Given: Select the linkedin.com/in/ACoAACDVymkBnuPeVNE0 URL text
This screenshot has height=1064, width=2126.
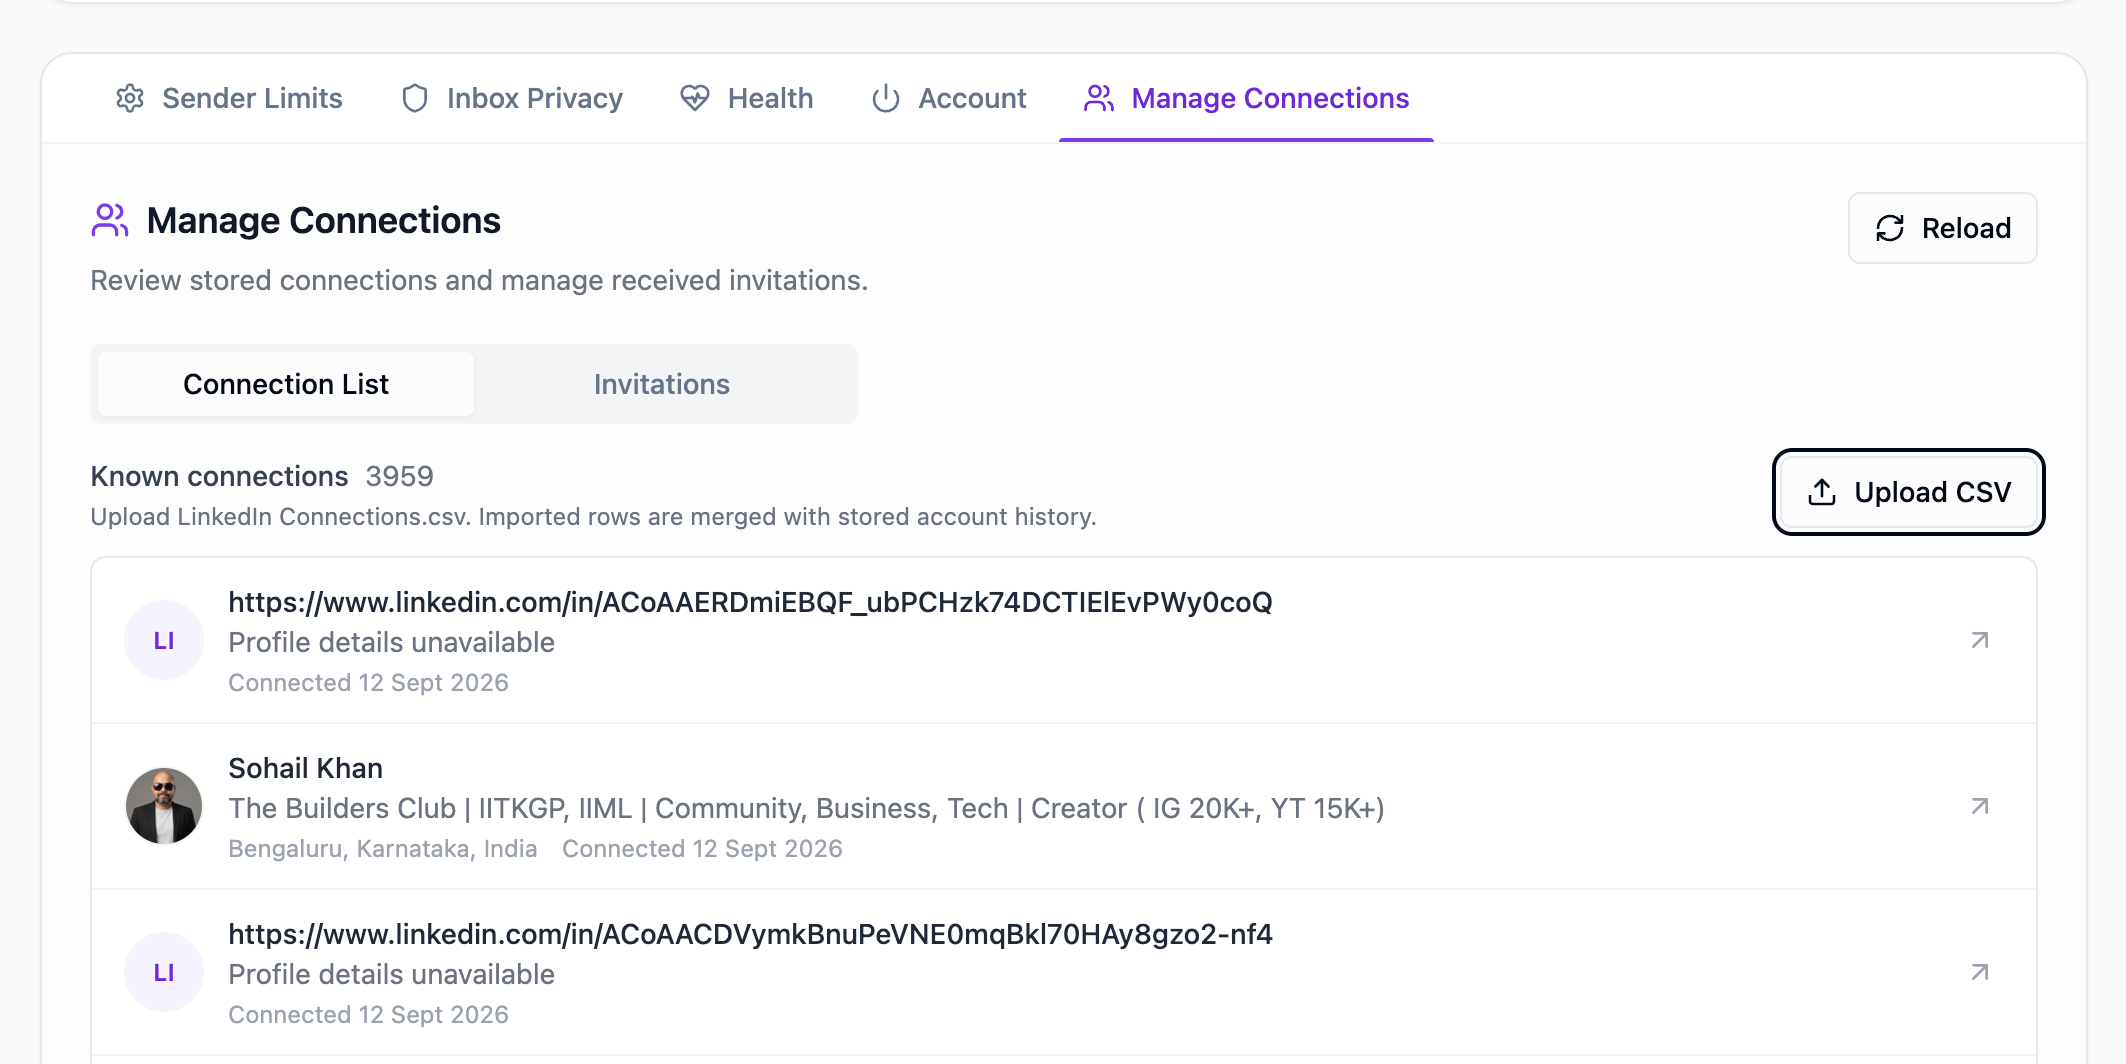Looking at the screenshot, I should [x=750, y=934].
